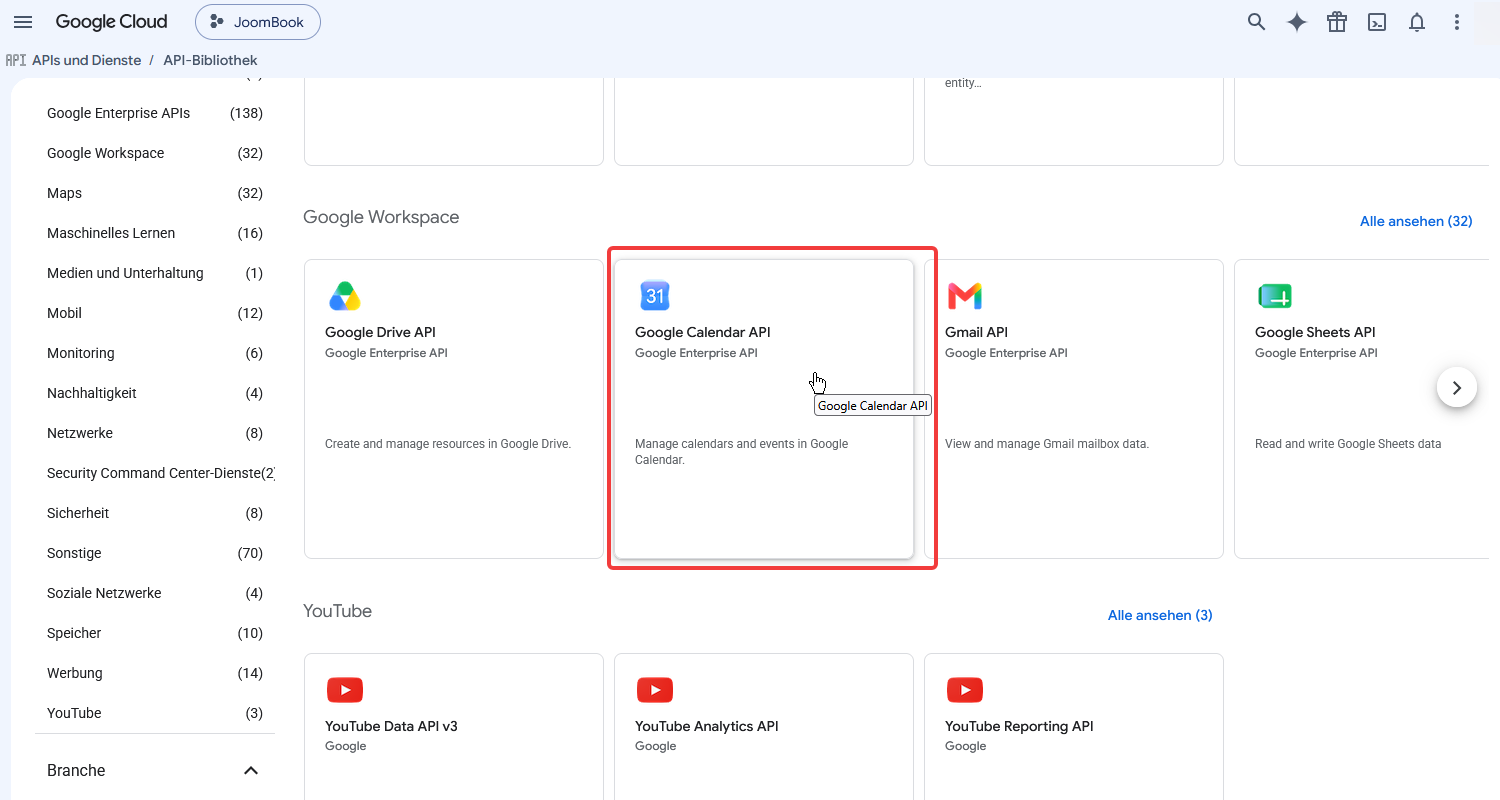The width and height of the screenshot is (1500, 800).
Task: Click the (70) count beside Sonstige
Action: 250,553
